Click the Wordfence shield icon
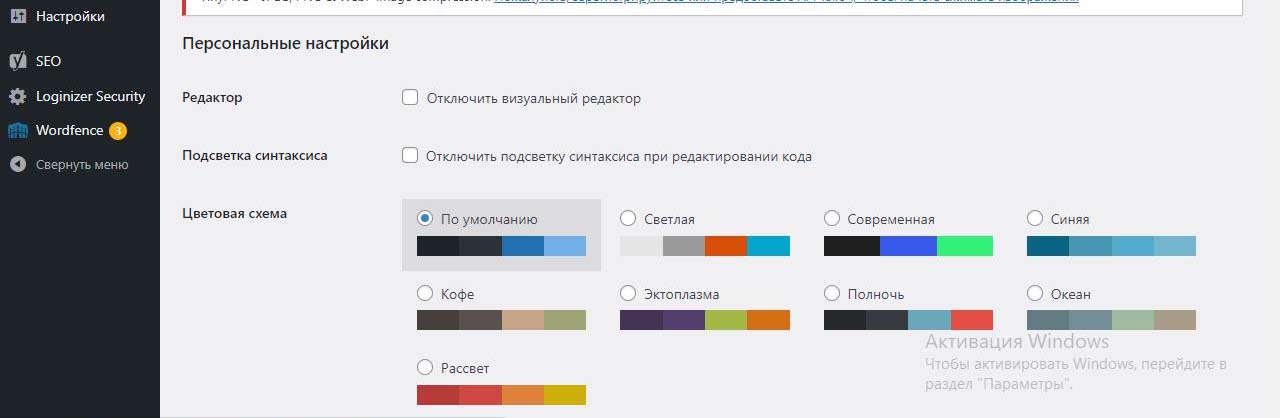Viewport: 1280px width, 418px height. (x=18, y=131)
